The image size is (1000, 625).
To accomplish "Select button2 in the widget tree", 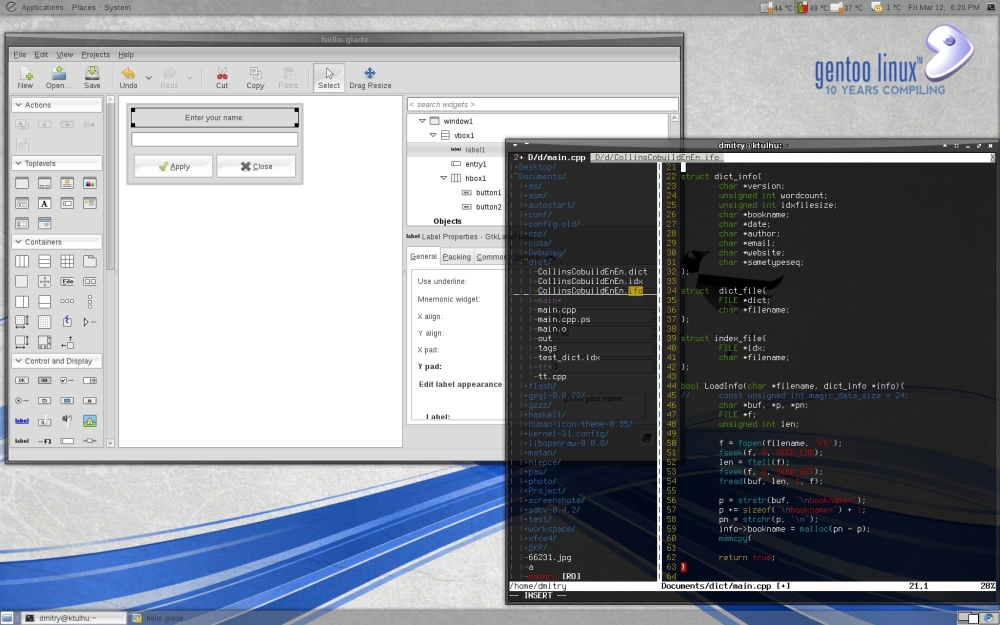I will coord(489,207).
